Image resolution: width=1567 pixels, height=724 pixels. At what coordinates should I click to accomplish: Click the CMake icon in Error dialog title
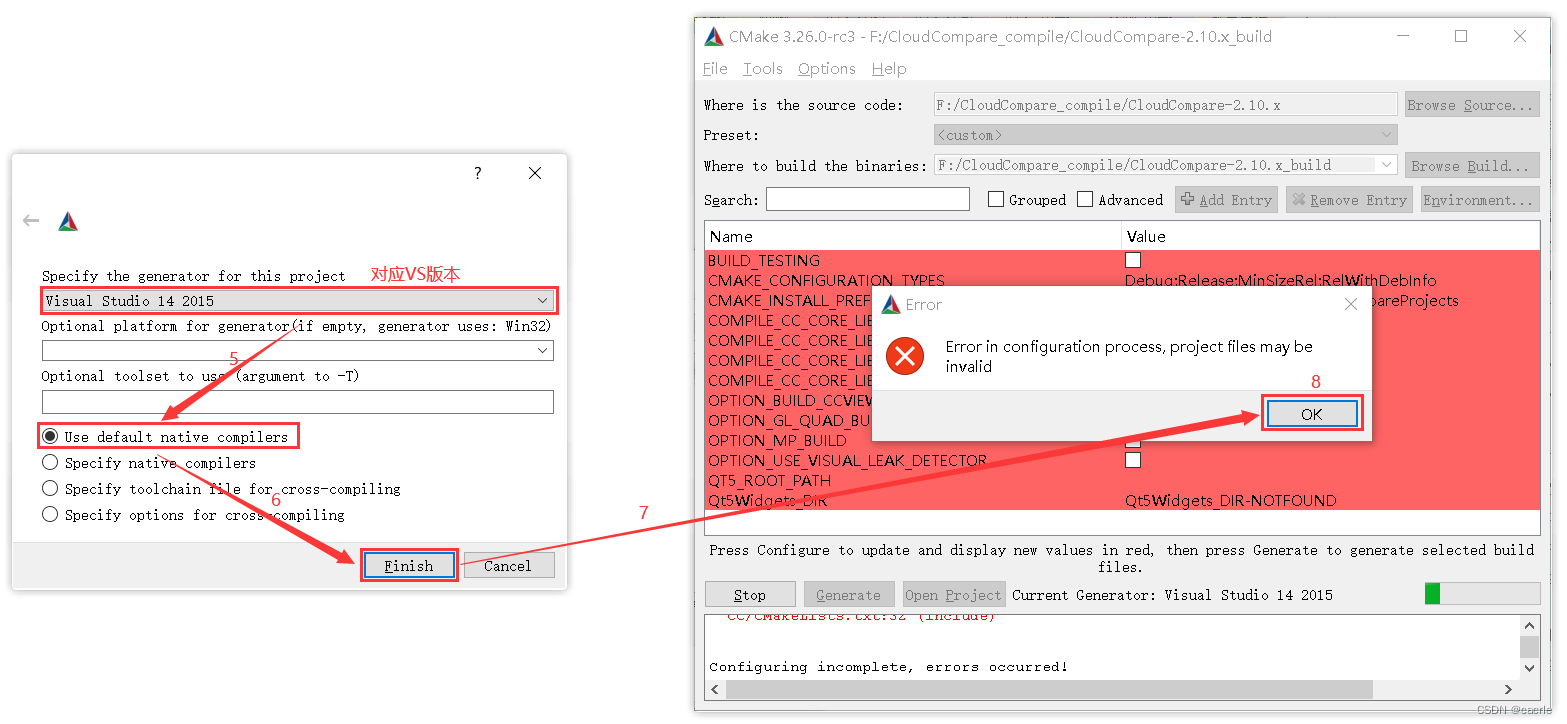[x=891, y=304]
